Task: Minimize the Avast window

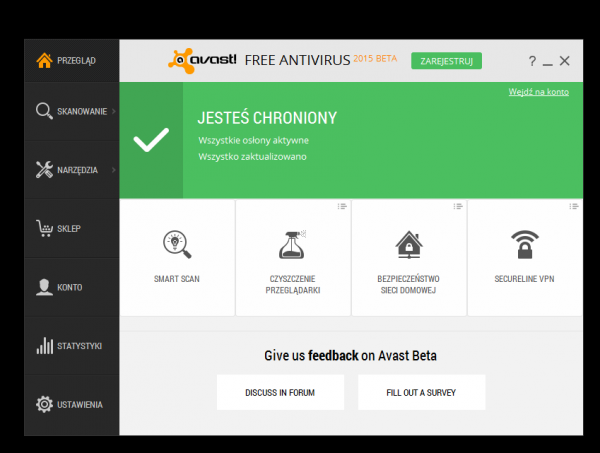Action: 548,64
